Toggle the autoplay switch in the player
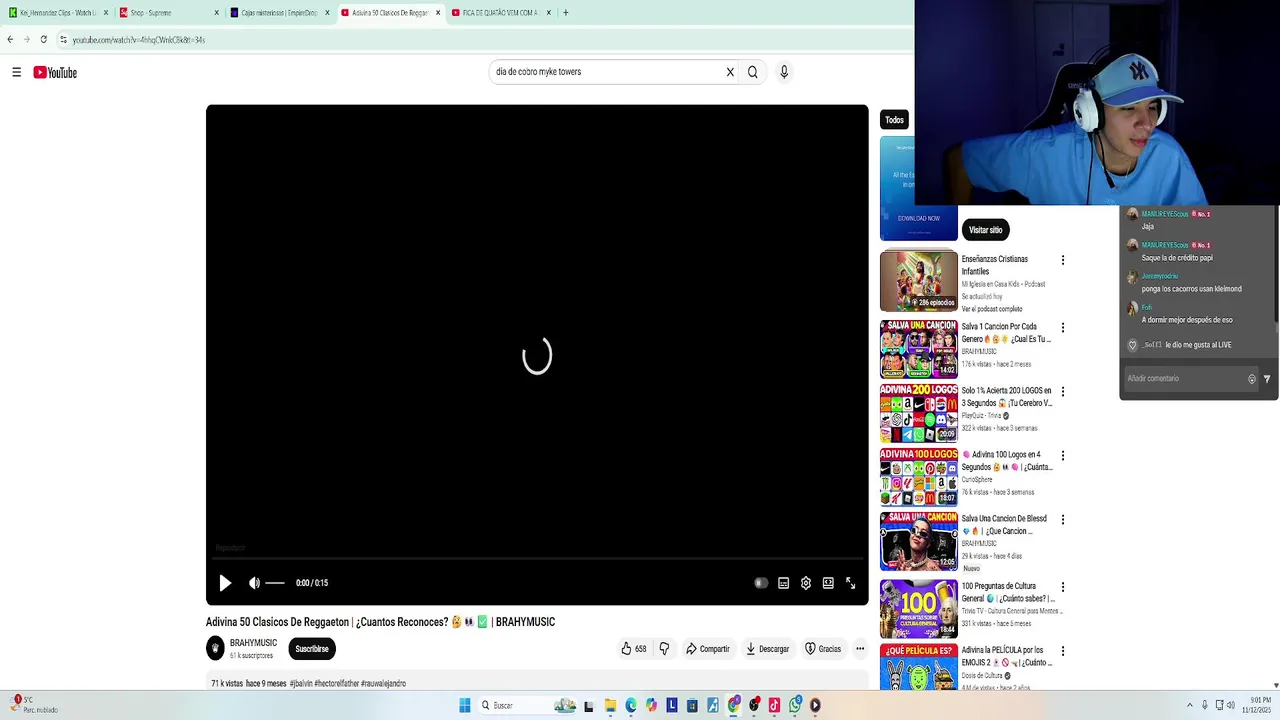 pyautogui.click(x=760, y=583)
